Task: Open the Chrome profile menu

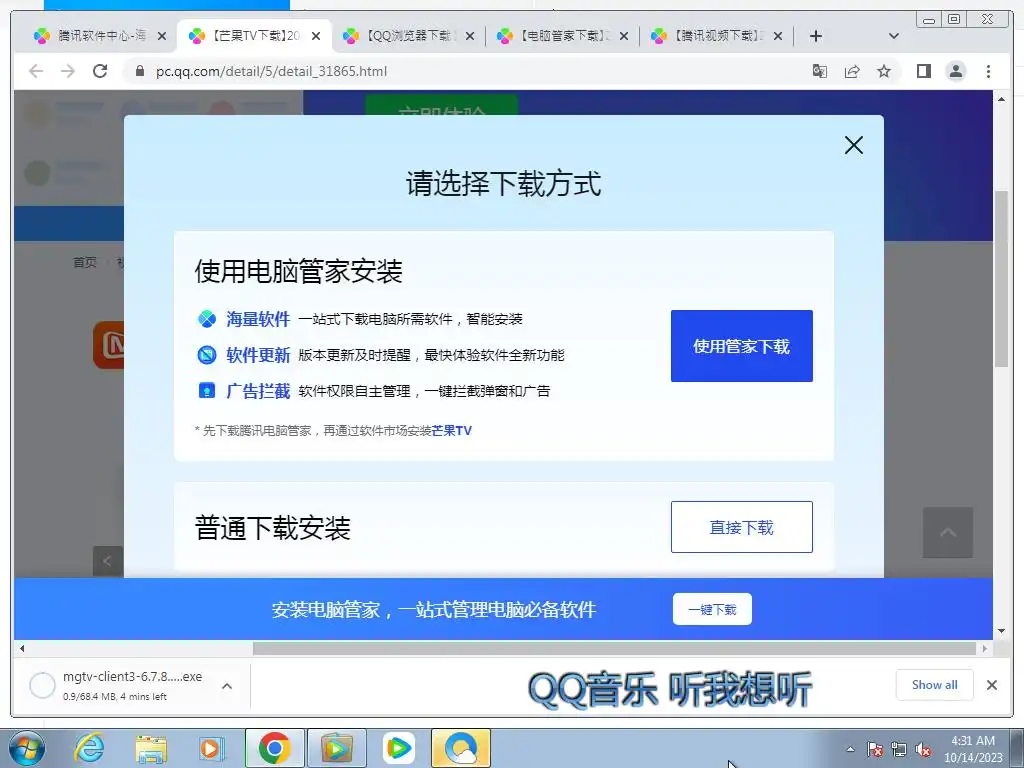Action: 955,71
